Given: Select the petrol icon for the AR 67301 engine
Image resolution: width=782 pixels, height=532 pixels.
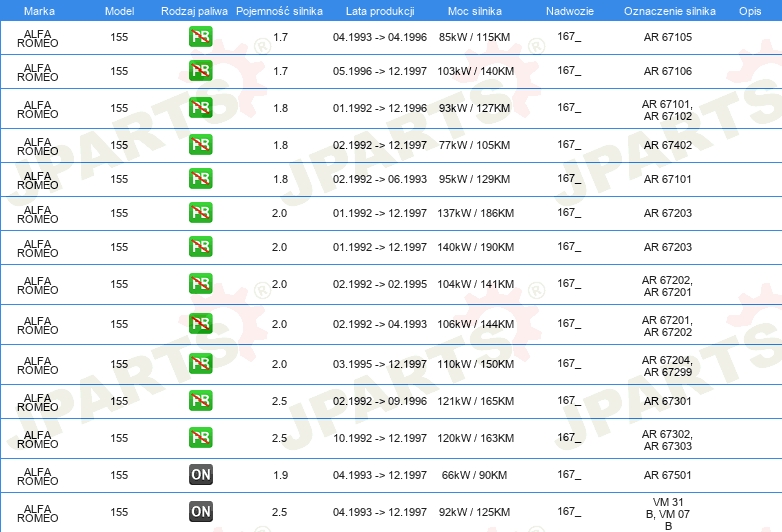Looking at the screenshot, I should pyautogui.click(x=200, y=400).
